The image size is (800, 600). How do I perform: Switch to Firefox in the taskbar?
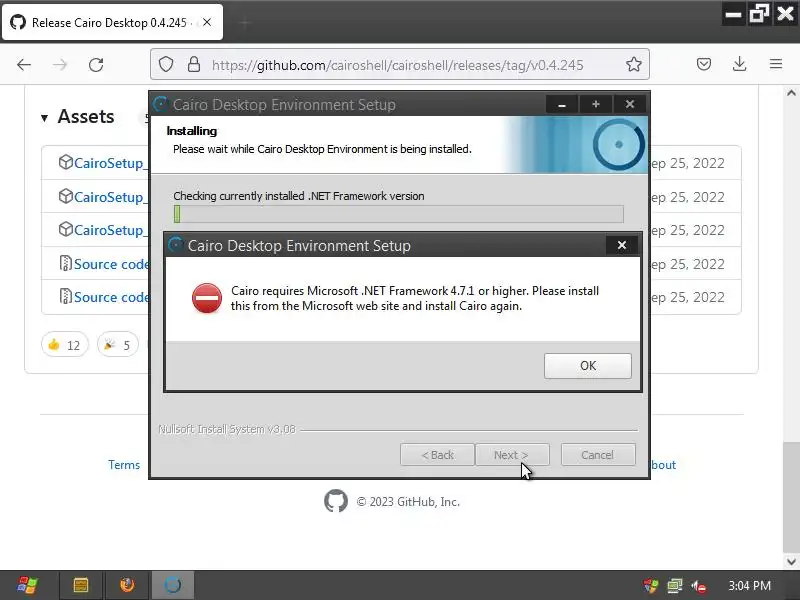click(x=127, y=585)
